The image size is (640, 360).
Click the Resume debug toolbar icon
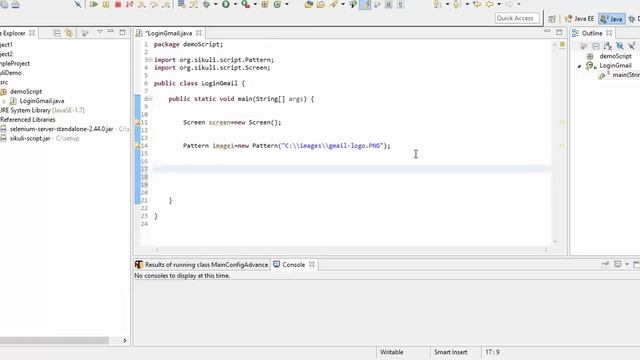(x=94, y=4)
